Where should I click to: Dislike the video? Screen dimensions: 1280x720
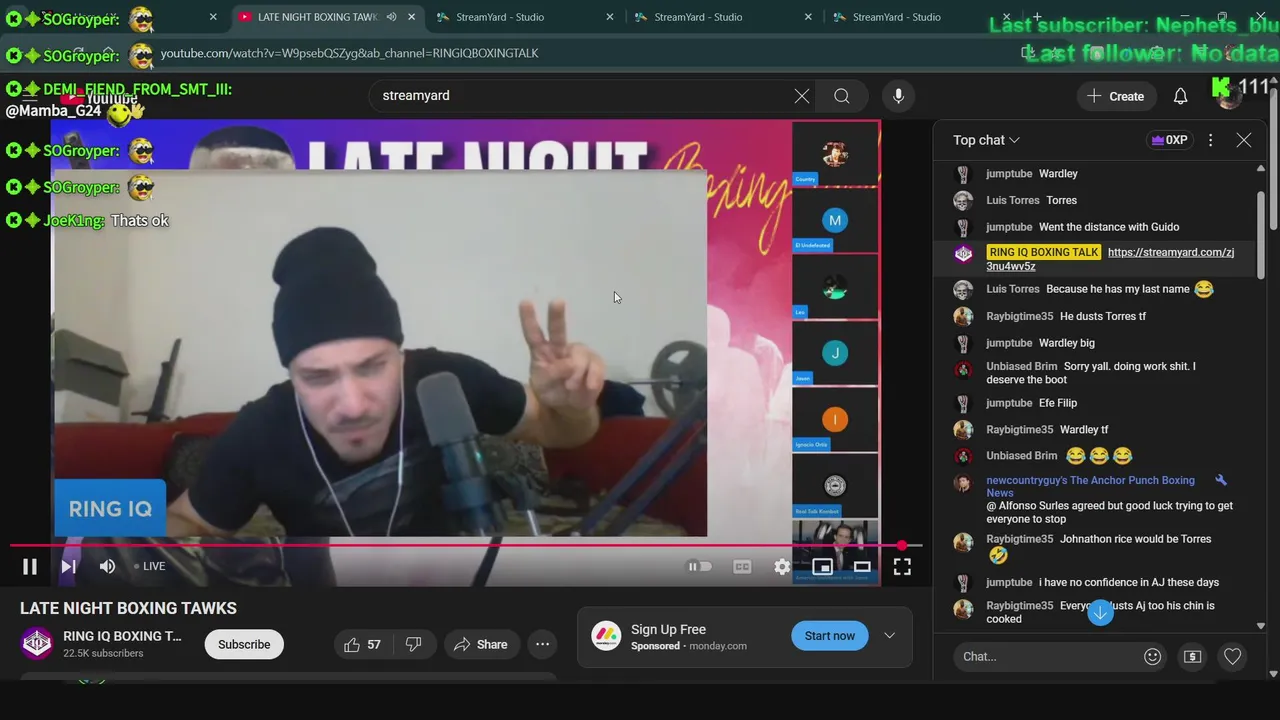point(413,645)
